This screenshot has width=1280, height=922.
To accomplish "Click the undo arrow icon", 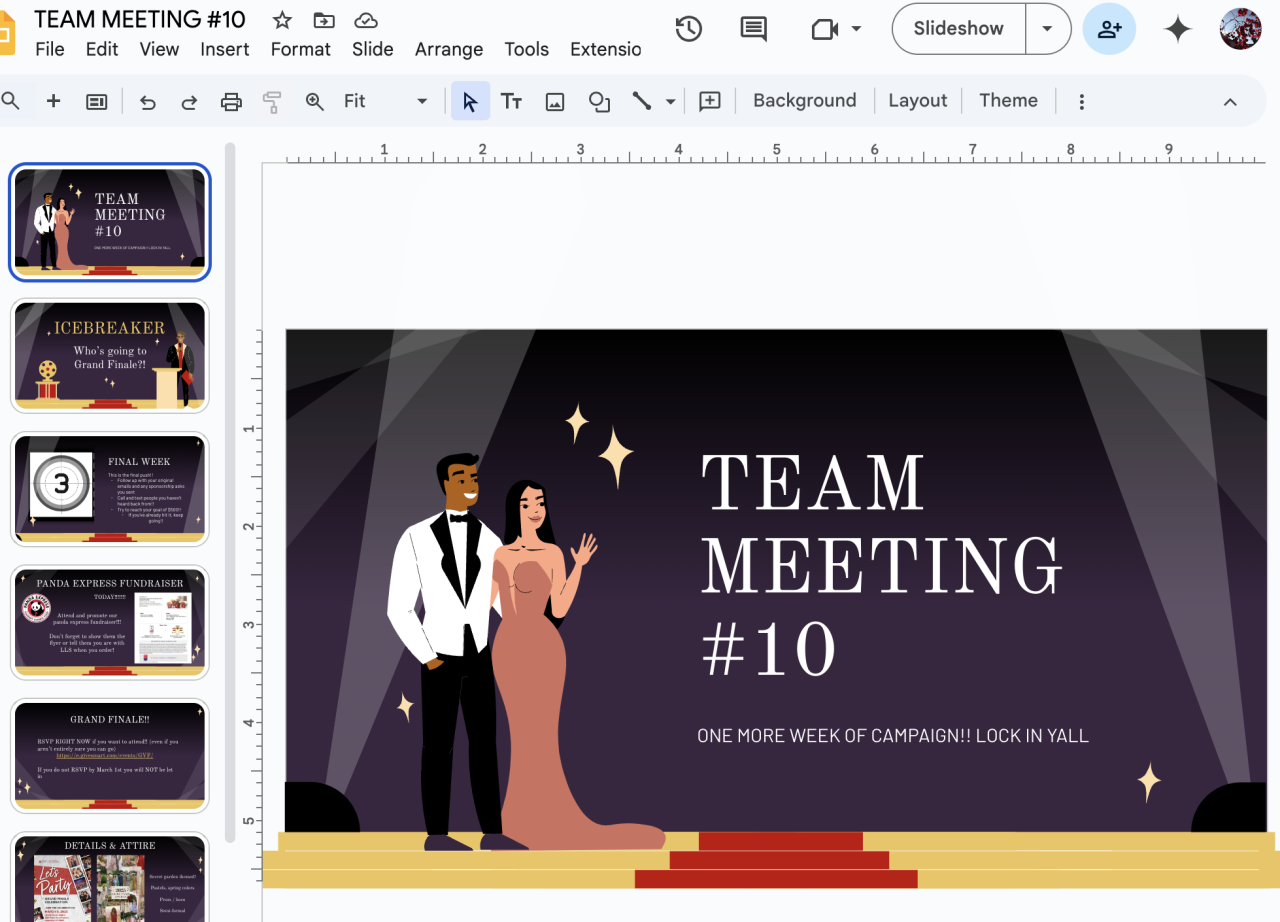I will [x=148, y=101].
